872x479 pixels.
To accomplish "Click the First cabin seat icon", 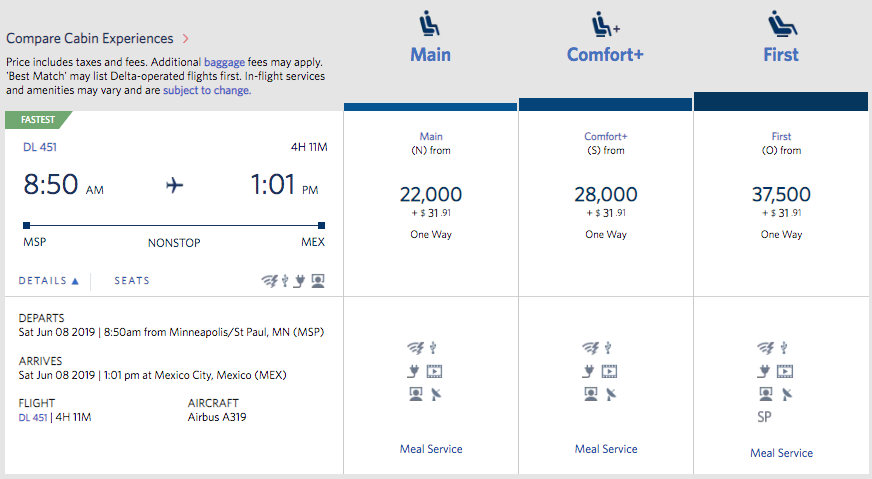I will coord(781,22).
